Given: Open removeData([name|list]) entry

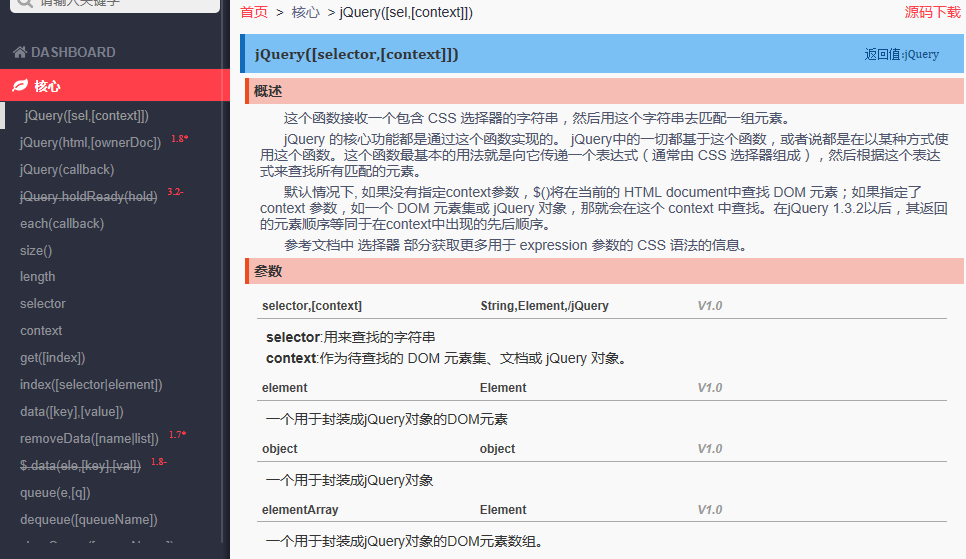Looking at the screenshot, I should pyautogui.click(x=89, y=439).
